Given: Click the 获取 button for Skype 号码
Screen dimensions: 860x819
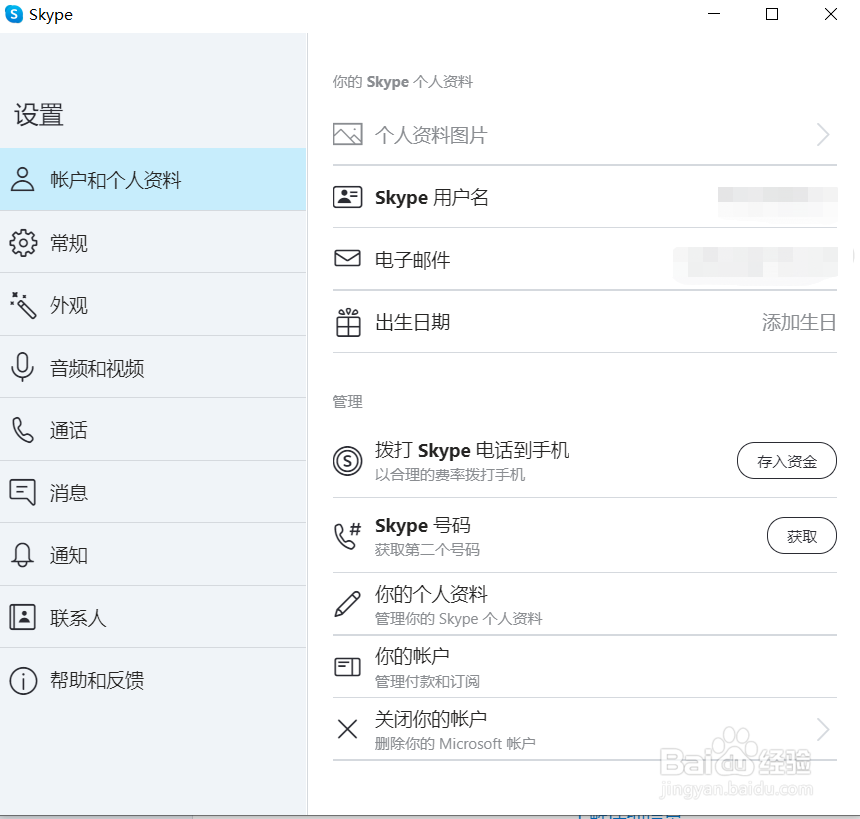Looking at the screenshot, I should pos(801,535).
